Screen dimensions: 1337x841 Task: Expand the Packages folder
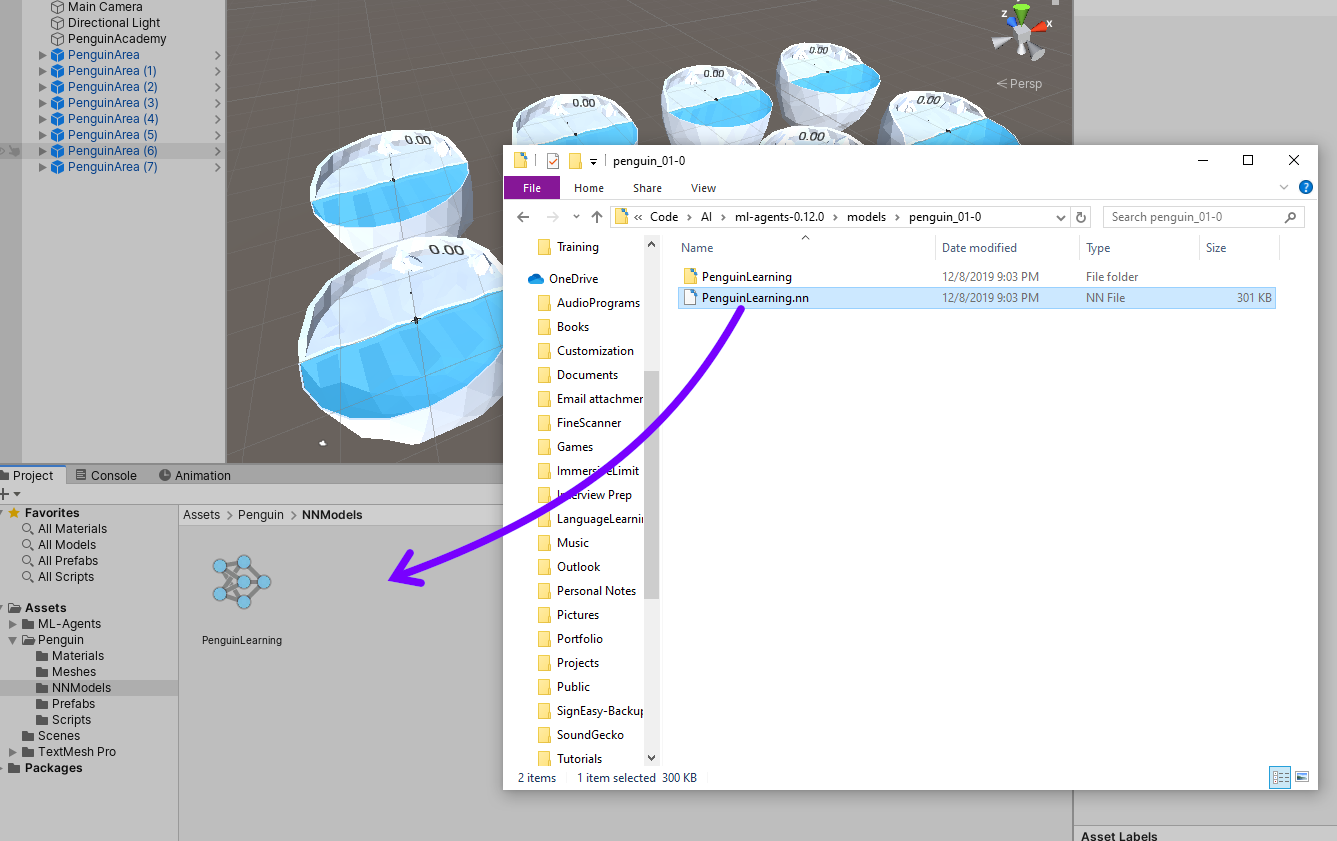(3, 768)
